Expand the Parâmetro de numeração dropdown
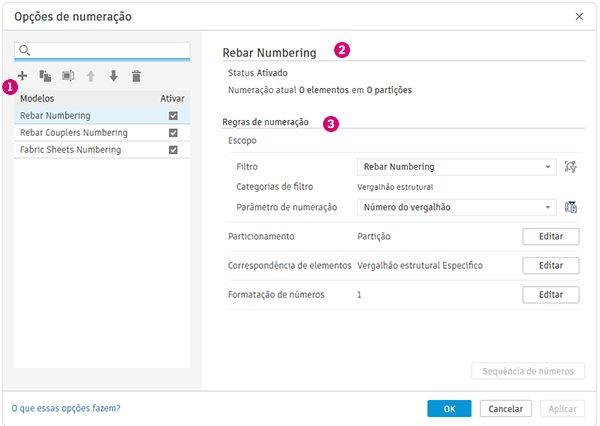Screen dimensions: 600x426 tap(456, 207)
